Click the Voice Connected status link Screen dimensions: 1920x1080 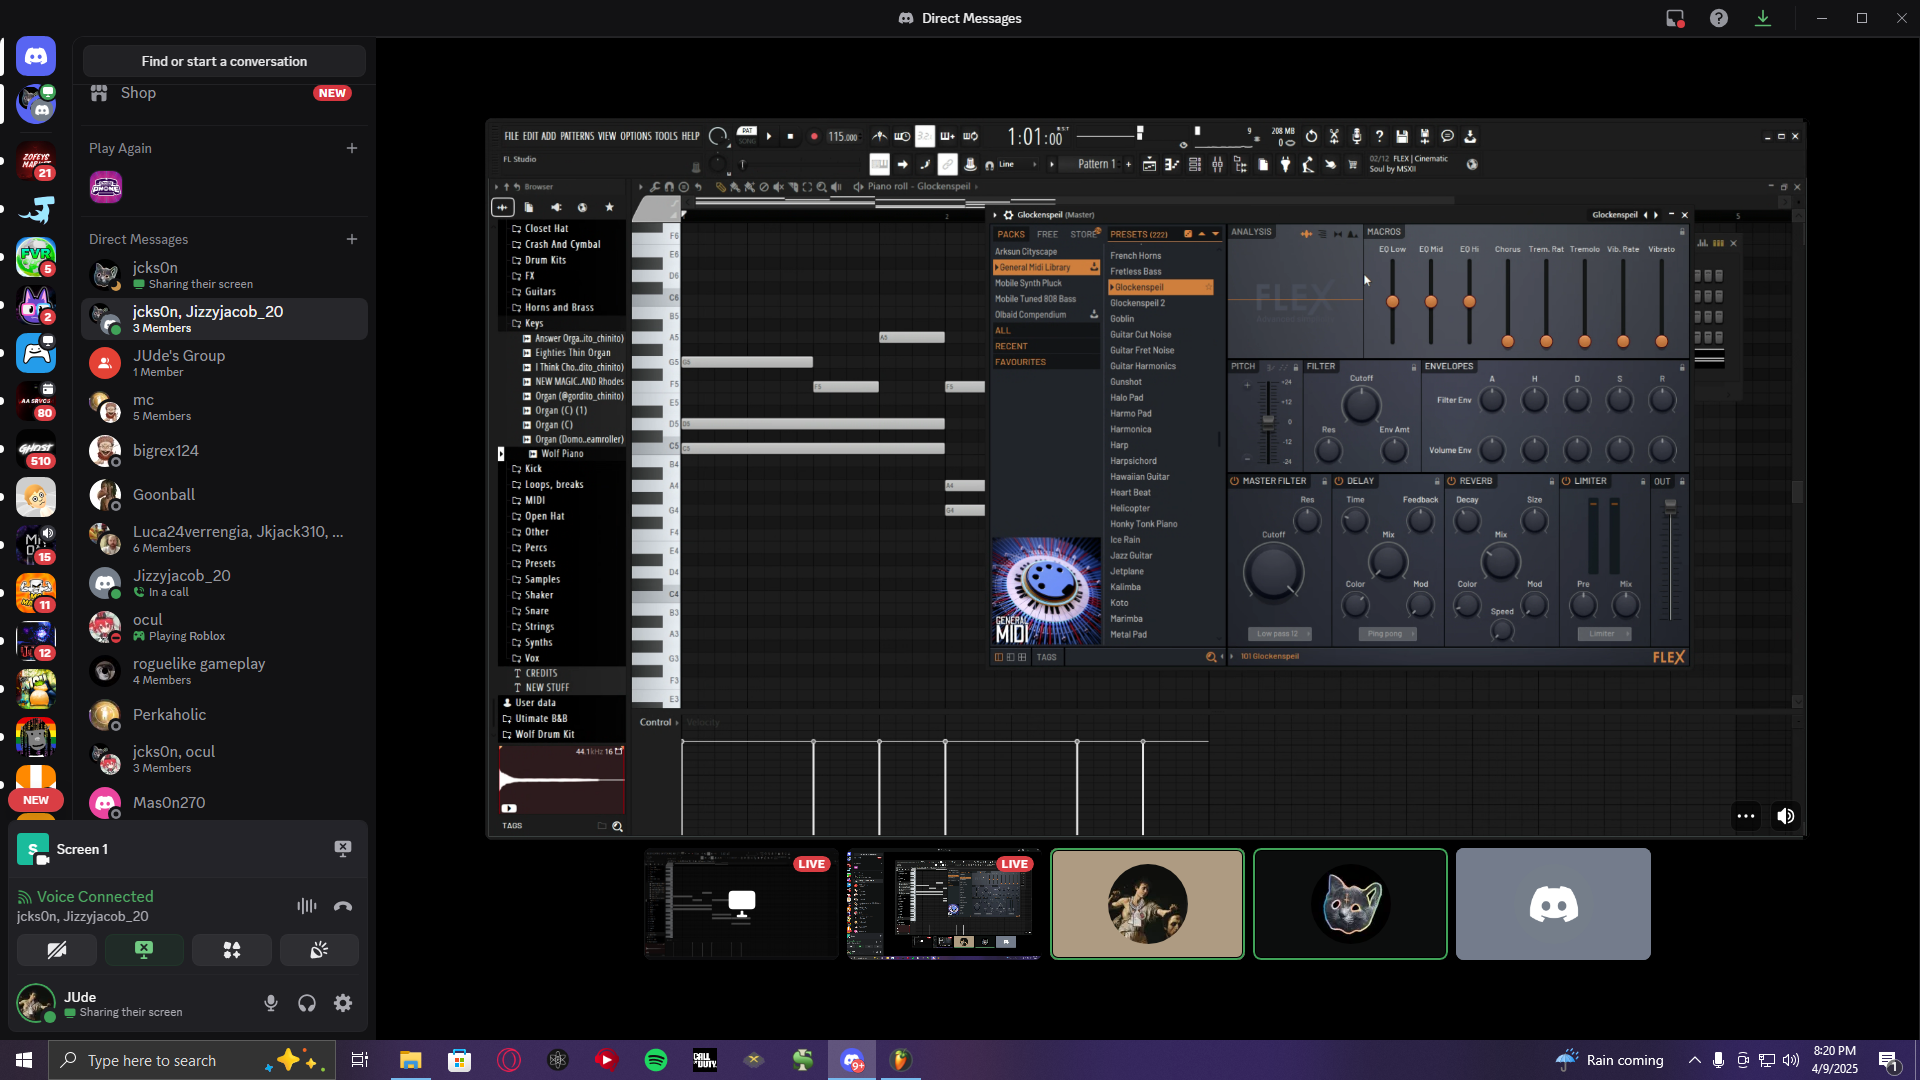95,897
